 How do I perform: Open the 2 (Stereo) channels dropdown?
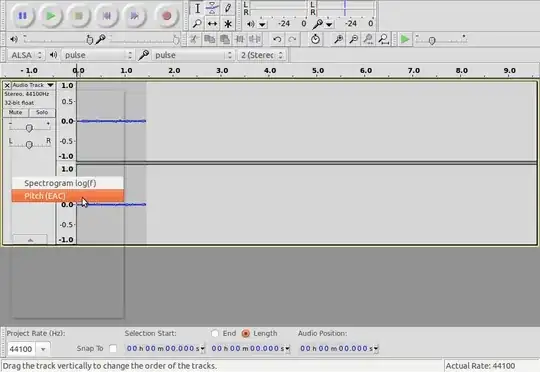pyautogui.click(x=262, y=55)
